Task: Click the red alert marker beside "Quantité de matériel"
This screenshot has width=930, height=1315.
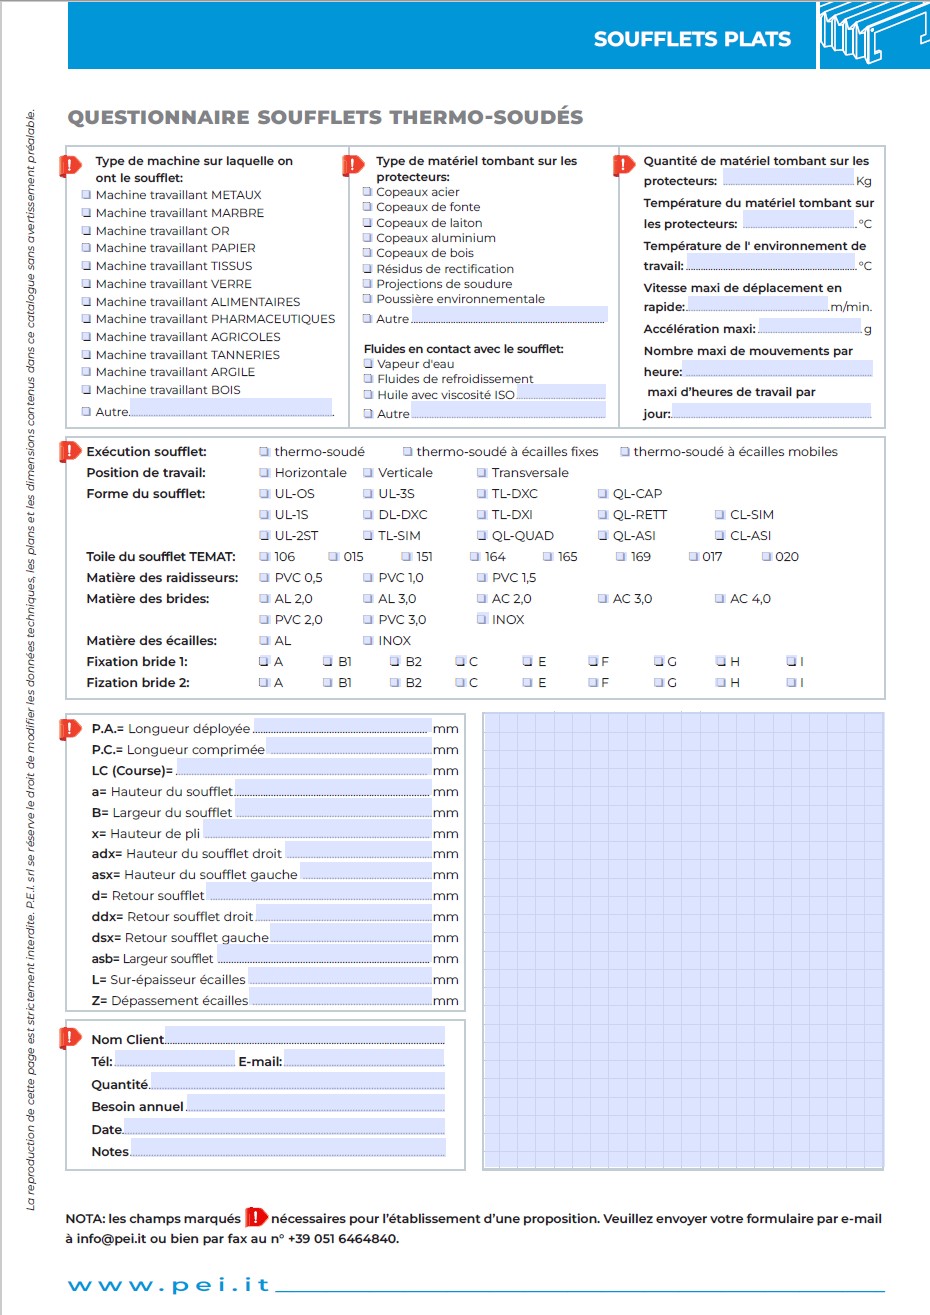Action: click(x=624, y=165)
